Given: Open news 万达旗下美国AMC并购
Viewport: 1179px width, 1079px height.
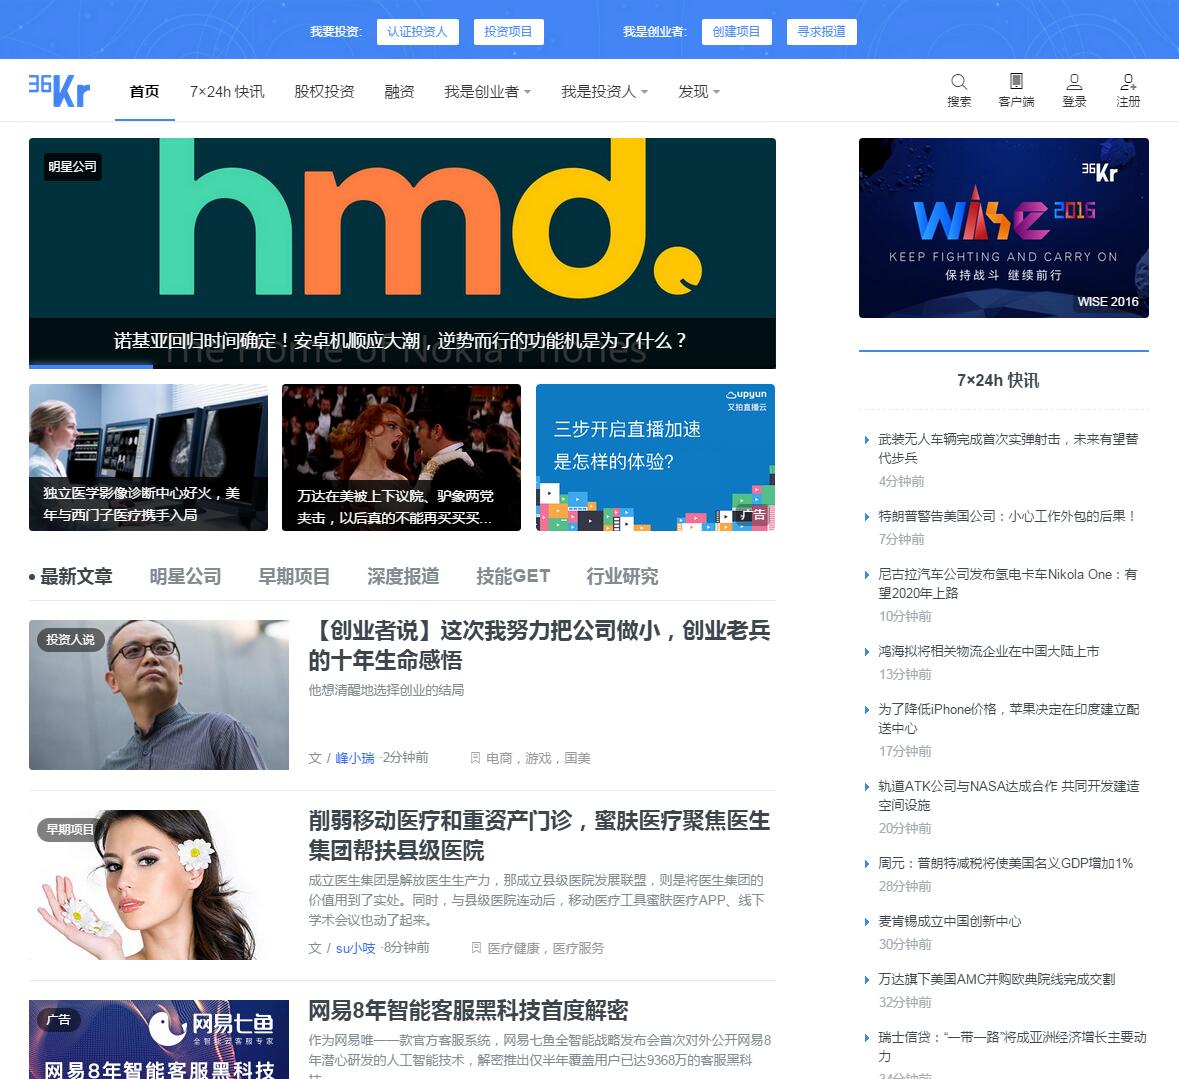Looking at the screenshot, I should pos(996,979).
